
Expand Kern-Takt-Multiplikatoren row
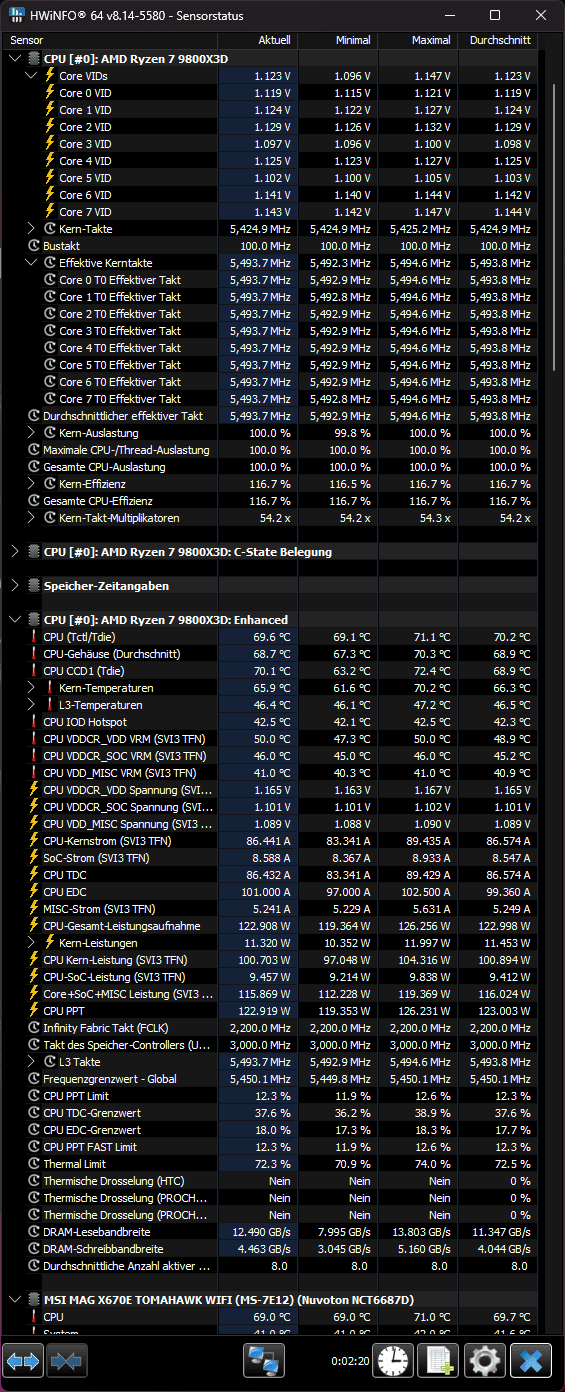coord(32,518)
